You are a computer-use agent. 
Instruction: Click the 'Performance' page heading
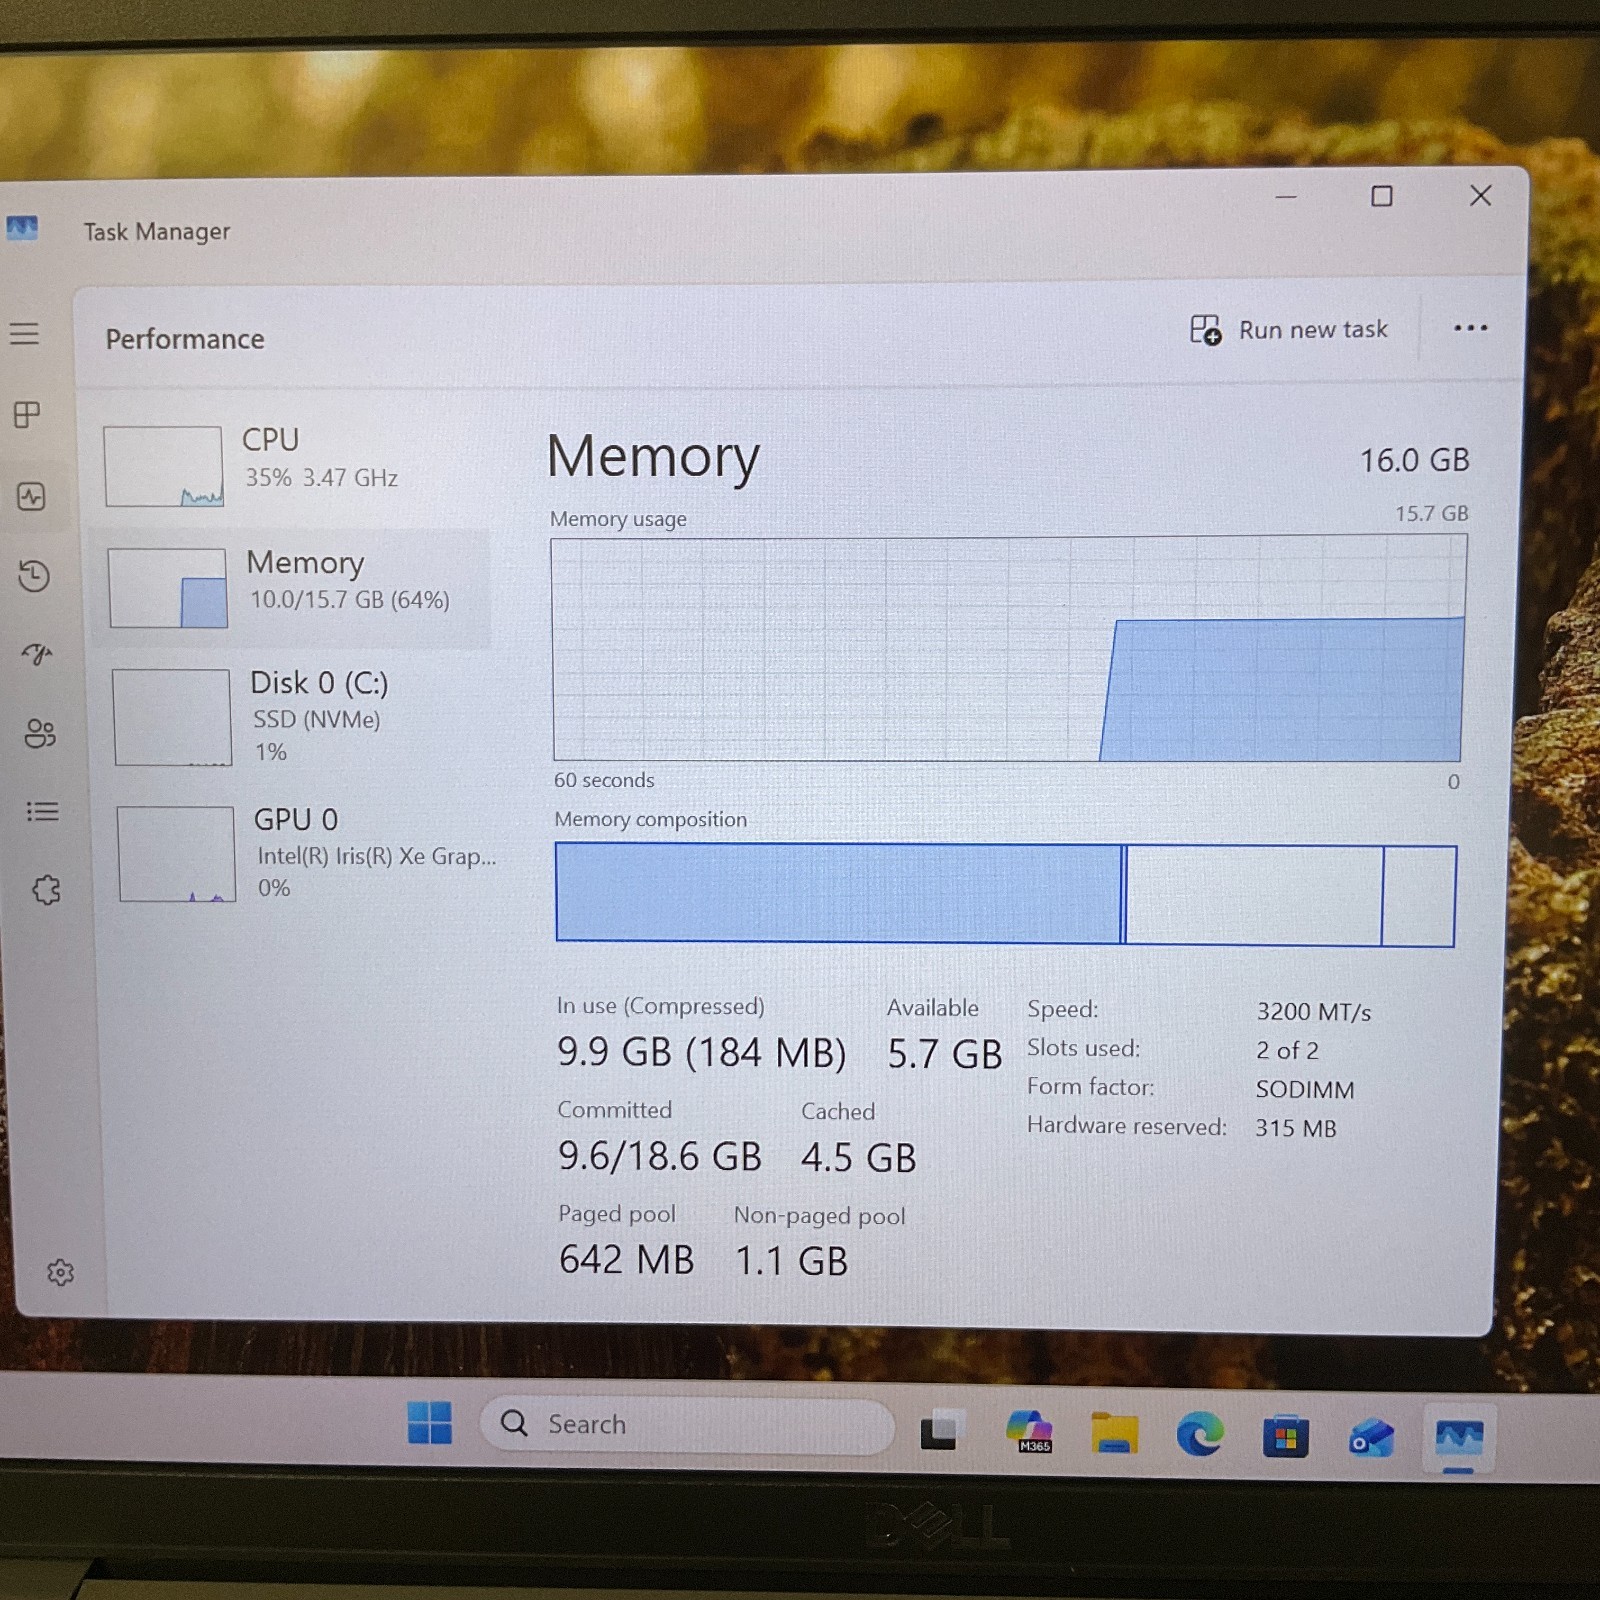click(185, 339)
